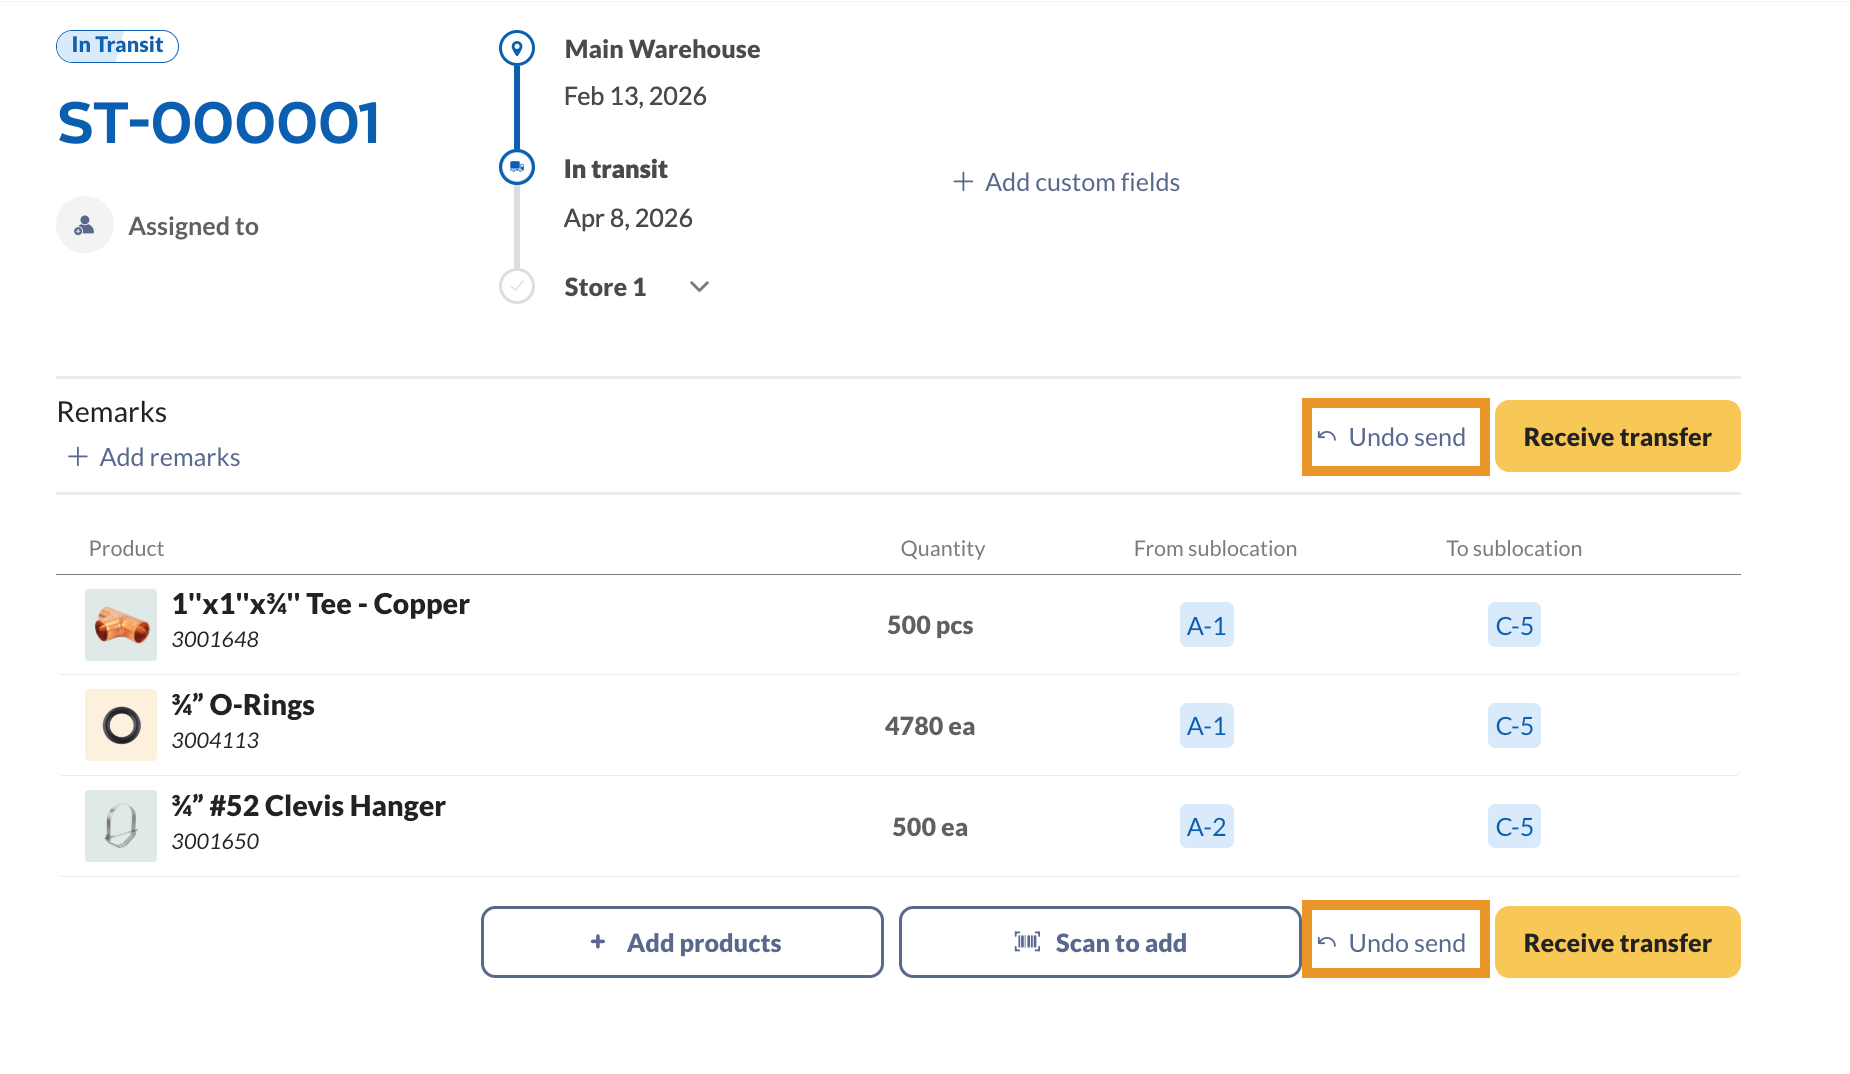Open the O-Rings product thumbnail
1850x1074 pixels.
coord(121,725)
